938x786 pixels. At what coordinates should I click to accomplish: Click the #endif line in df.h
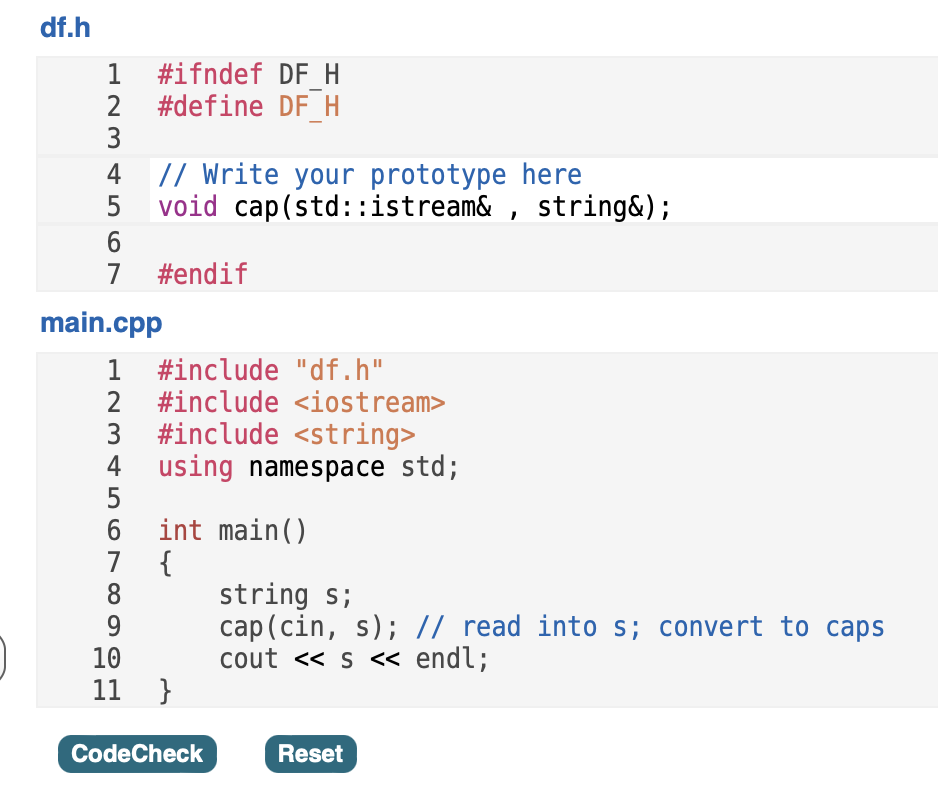click(202, 274)
